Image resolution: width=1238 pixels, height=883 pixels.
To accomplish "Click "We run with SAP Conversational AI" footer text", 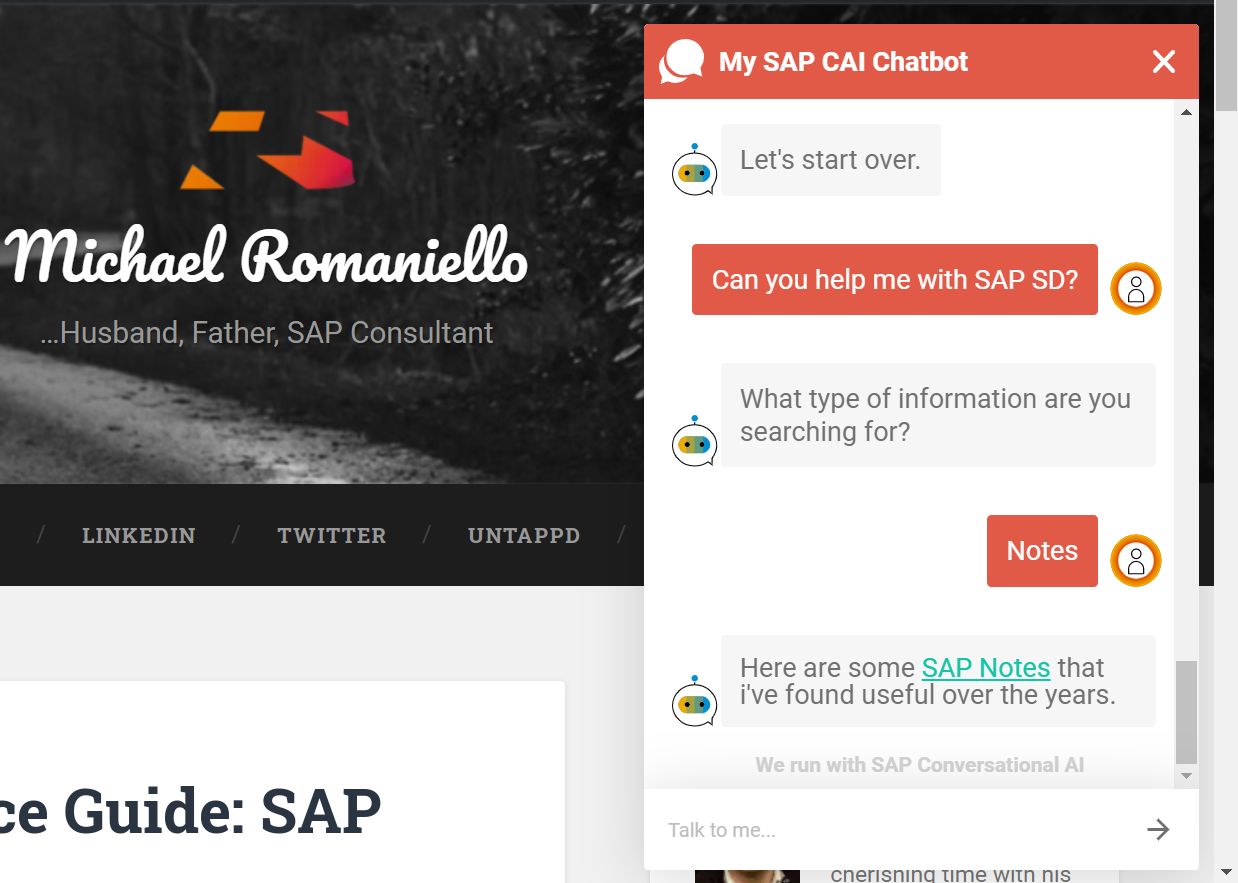I will click(x=920, y=765).
